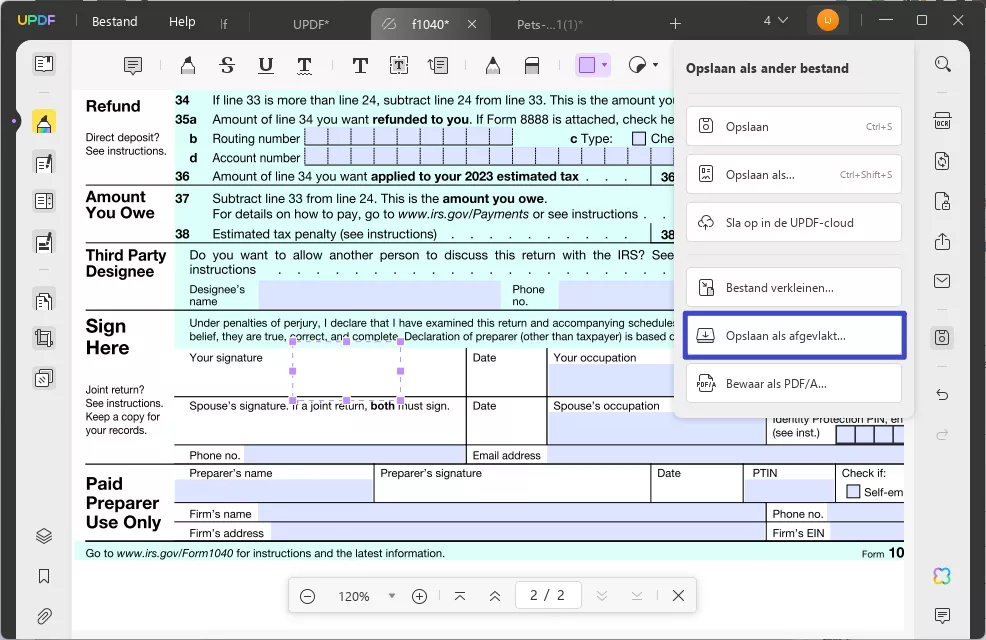986x640 pixels.
Task: Select the Strikethrough tool
Action: click(x=227, y=65)
